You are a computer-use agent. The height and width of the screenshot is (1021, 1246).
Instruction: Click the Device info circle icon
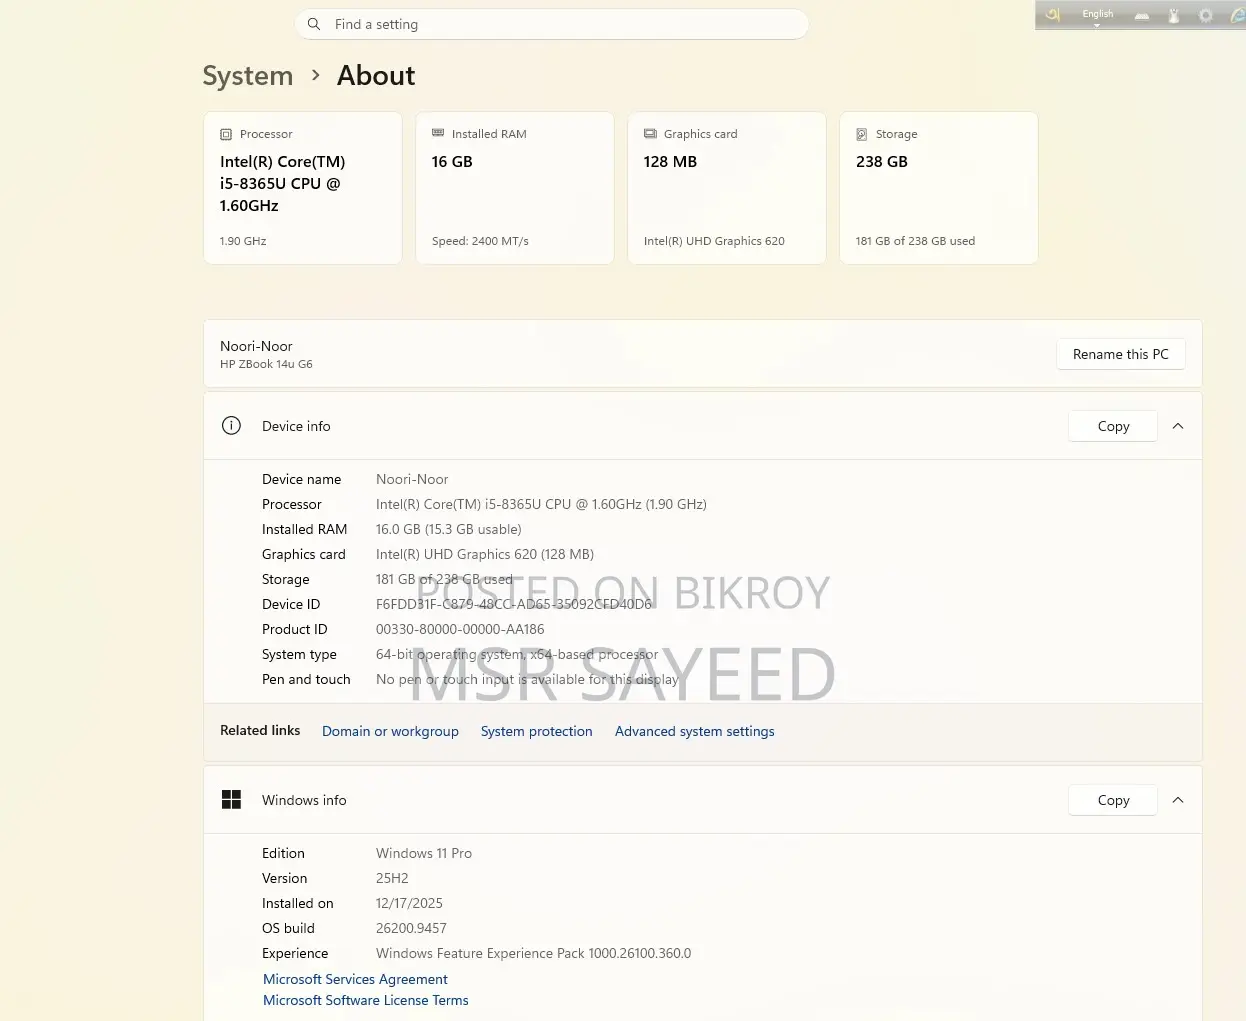pyautogui.click(x=231, y=426)
